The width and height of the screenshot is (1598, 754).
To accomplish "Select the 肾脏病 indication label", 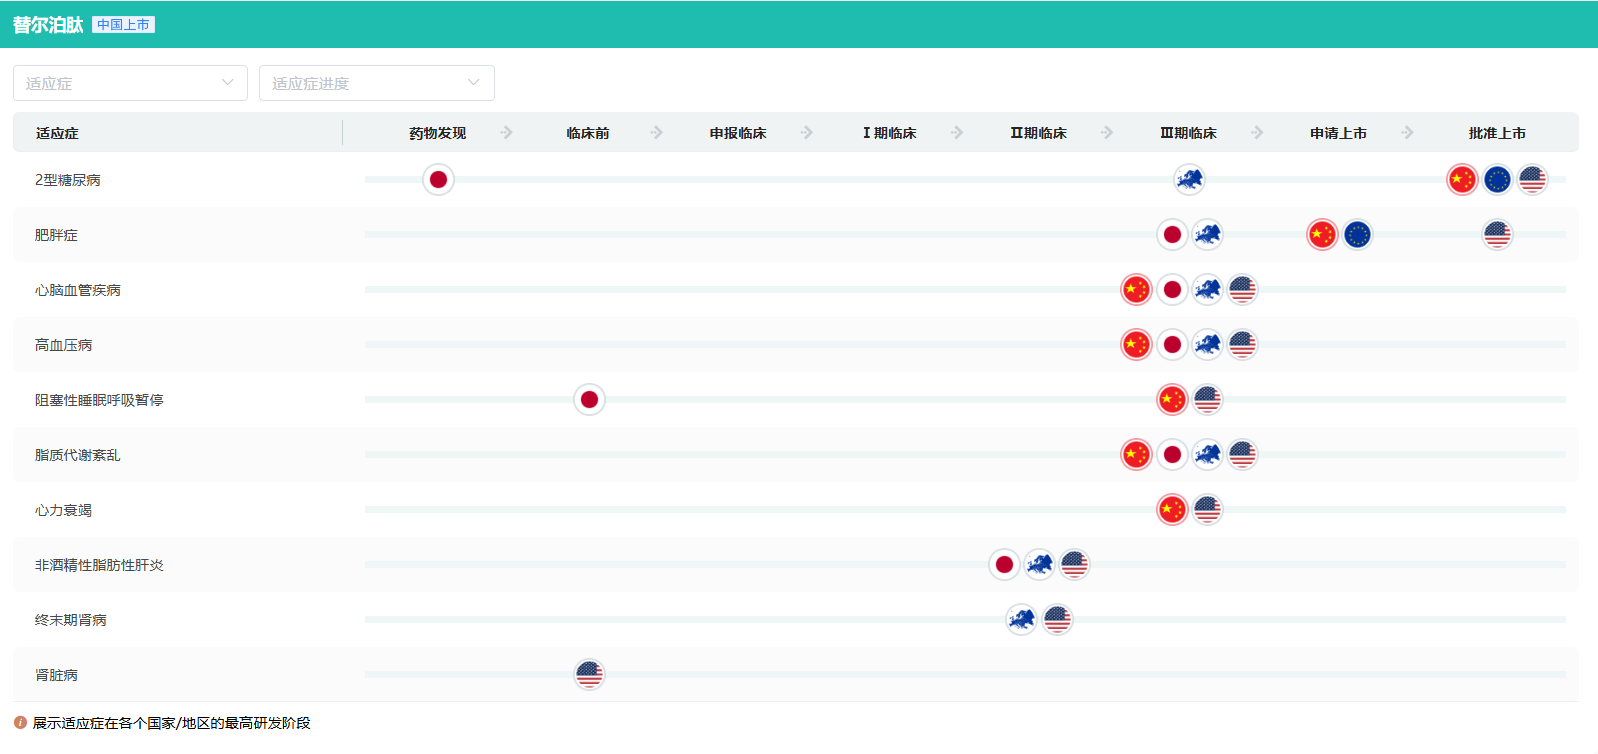I will pos(56,675).
